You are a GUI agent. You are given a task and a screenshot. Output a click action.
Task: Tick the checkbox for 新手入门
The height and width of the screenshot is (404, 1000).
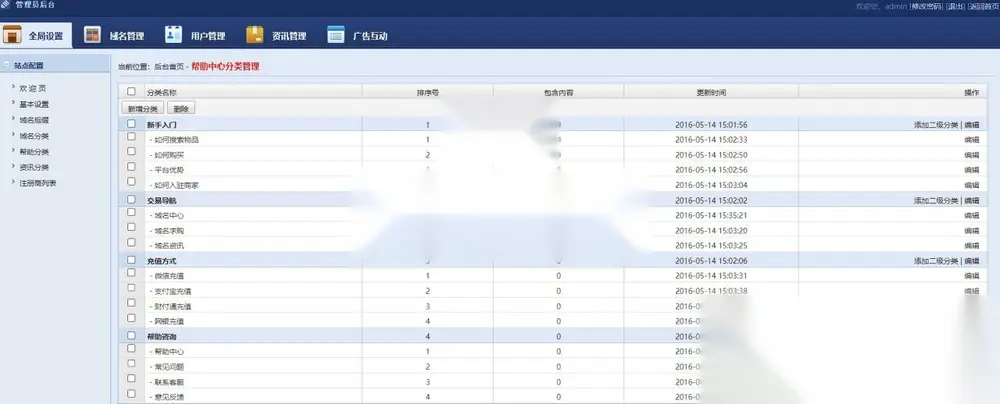[131, 124]
